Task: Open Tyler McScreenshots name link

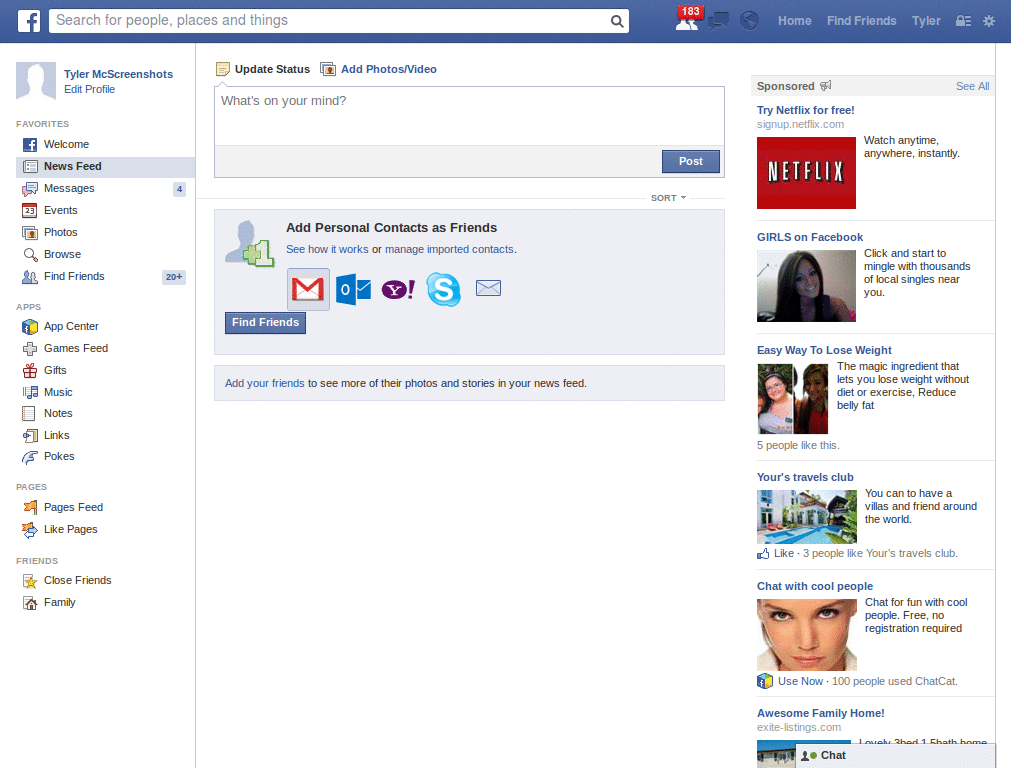Action: tap(118, 74)
